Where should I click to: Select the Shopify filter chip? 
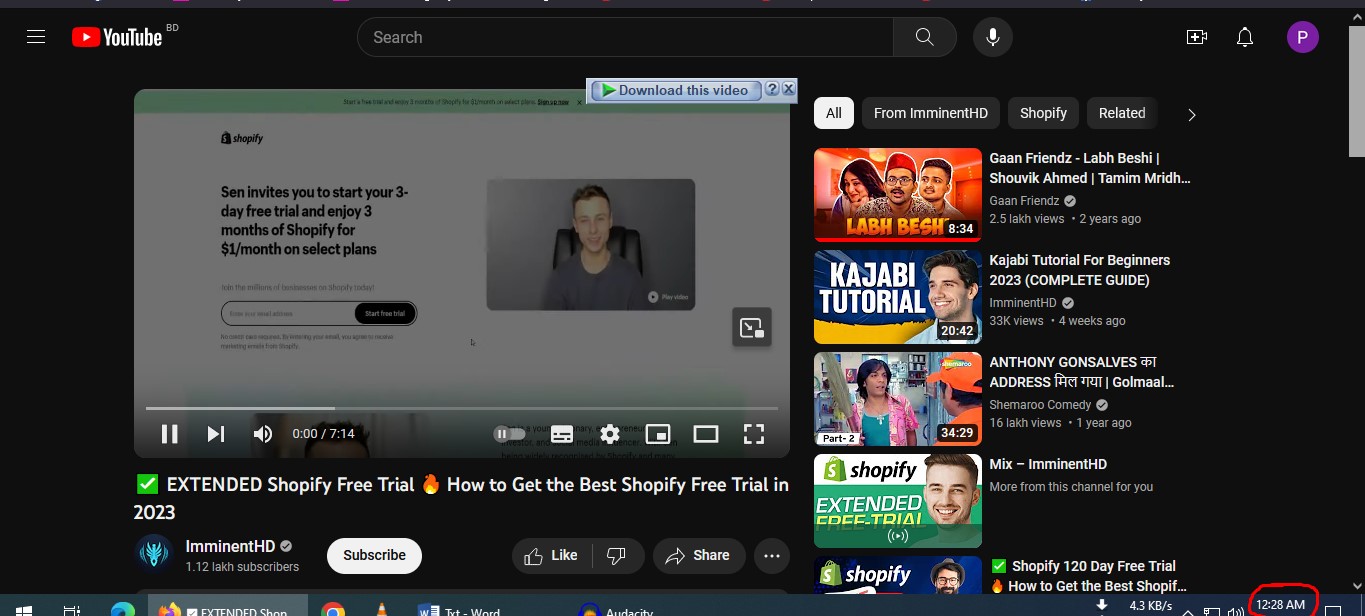(x=1043, y=113)
